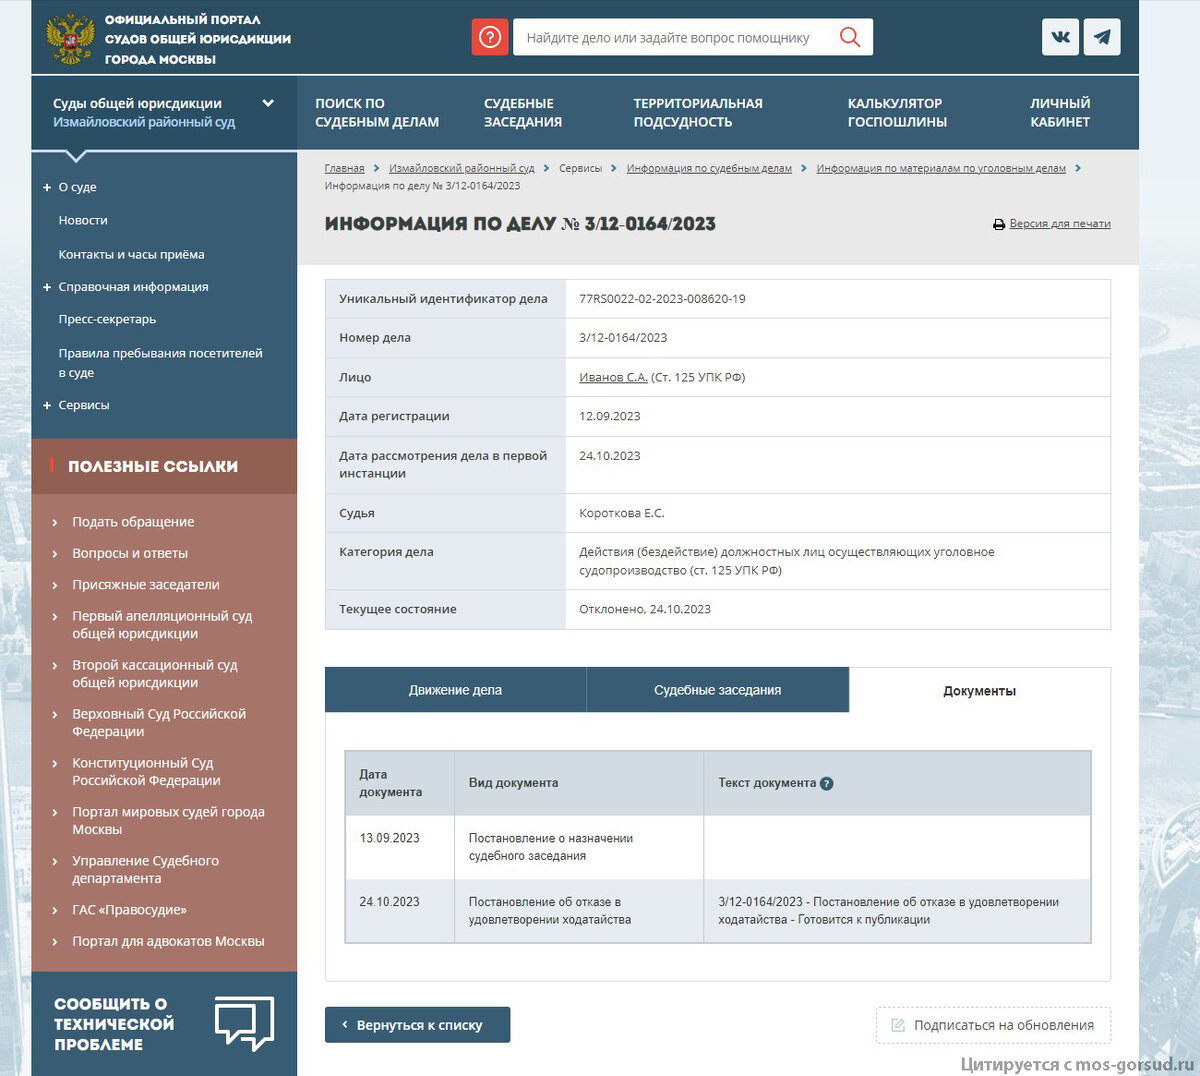Image resolution: width=1200 pixels, height=1076 pixels.
Task: Open the Личный кабинет menu item
Action: [x=1060, y=112]
